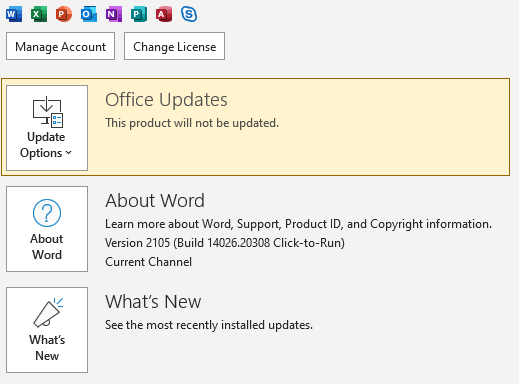Click the PowerPoint app icon

64,14
